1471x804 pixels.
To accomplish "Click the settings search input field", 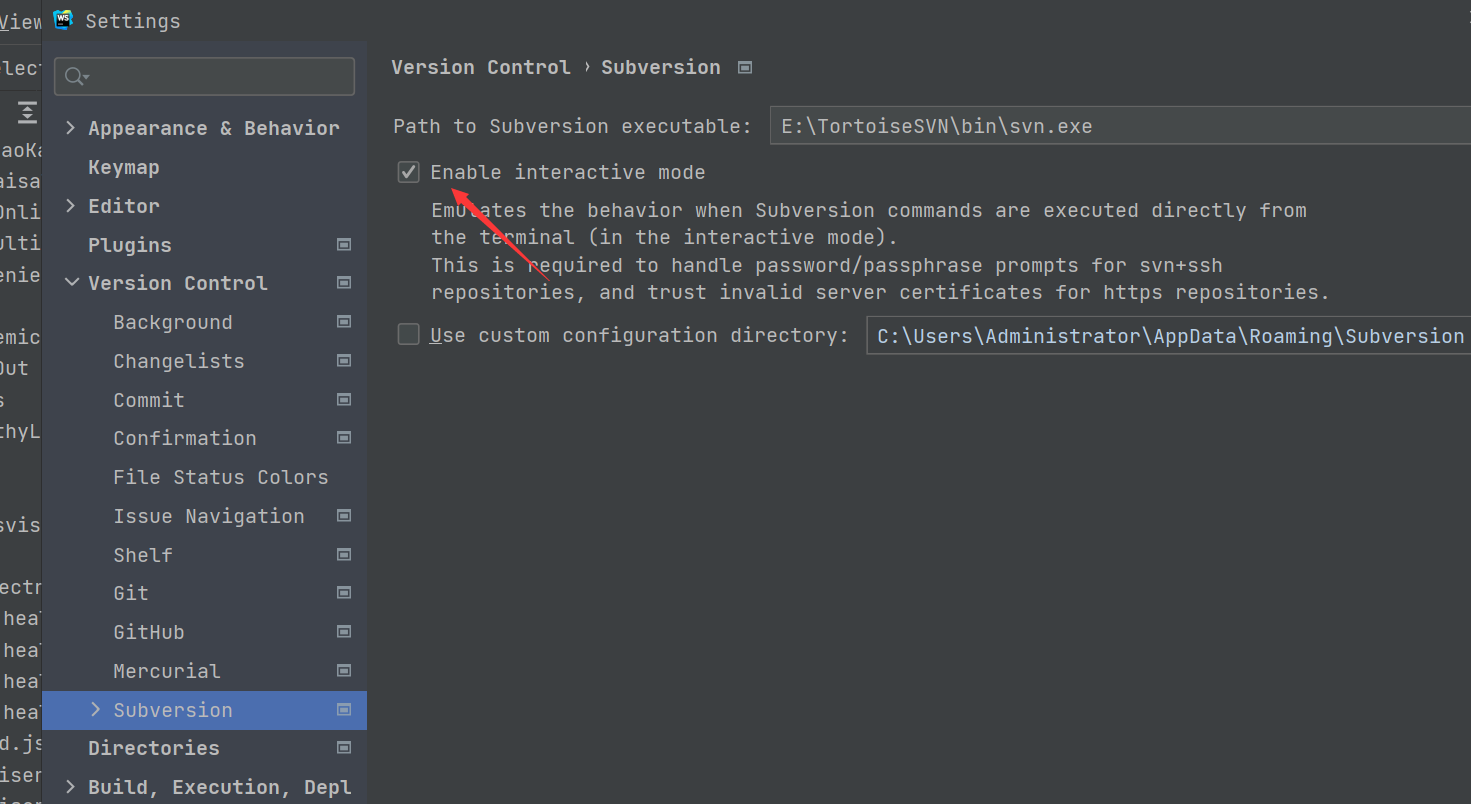I will pyautogui.click(x=205, y=76).
